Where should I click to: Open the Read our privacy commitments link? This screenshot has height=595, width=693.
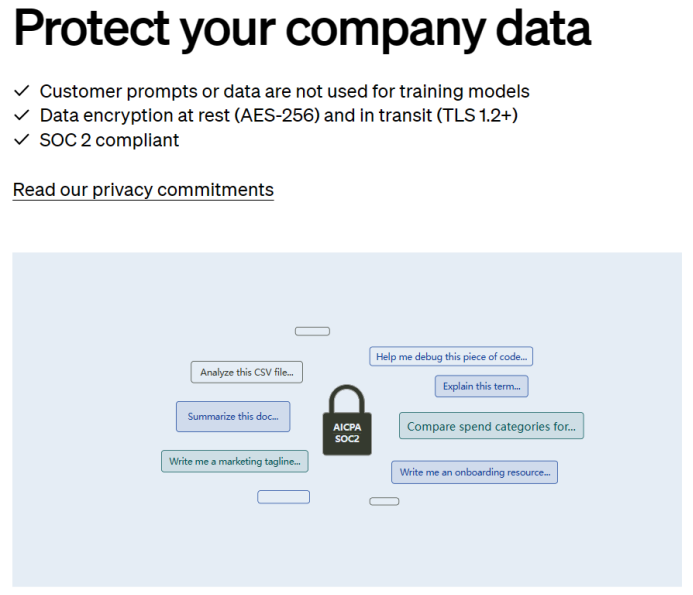click(x=143, y=190)
